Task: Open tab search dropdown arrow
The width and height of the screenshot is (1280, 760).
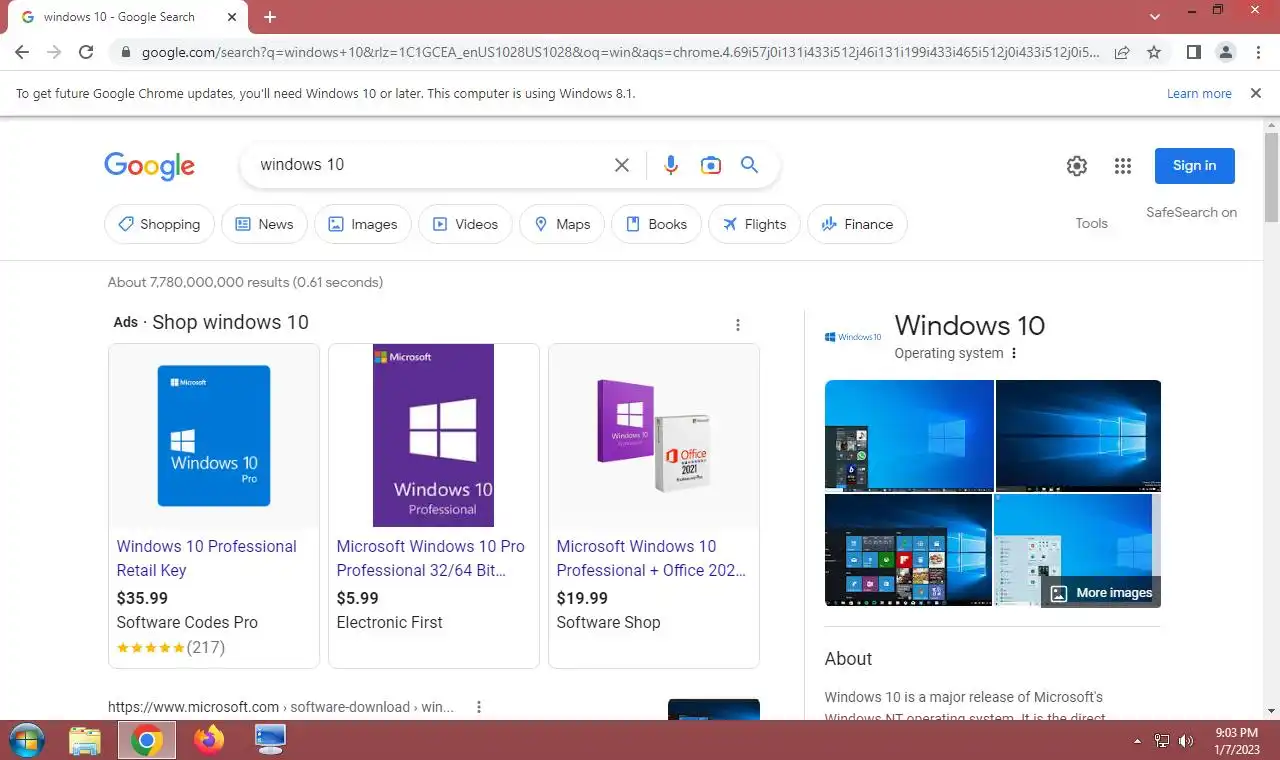Action: tap(1154, 17)
